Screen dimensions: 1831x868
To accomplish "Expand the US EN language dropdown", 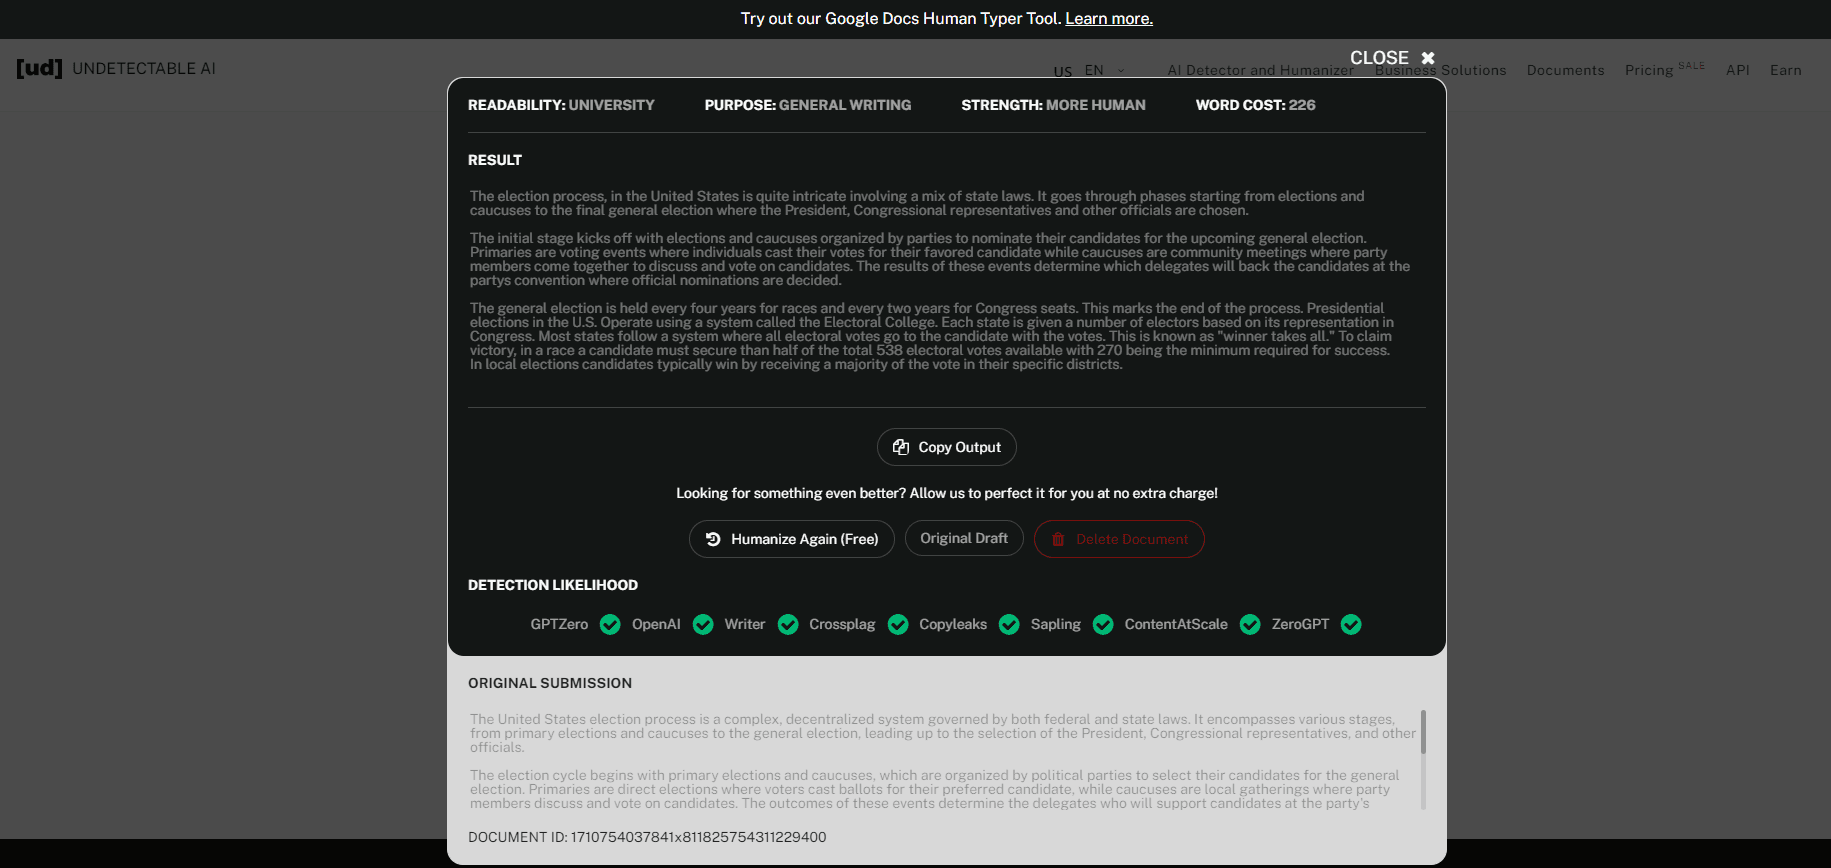I will (1088, 71).
